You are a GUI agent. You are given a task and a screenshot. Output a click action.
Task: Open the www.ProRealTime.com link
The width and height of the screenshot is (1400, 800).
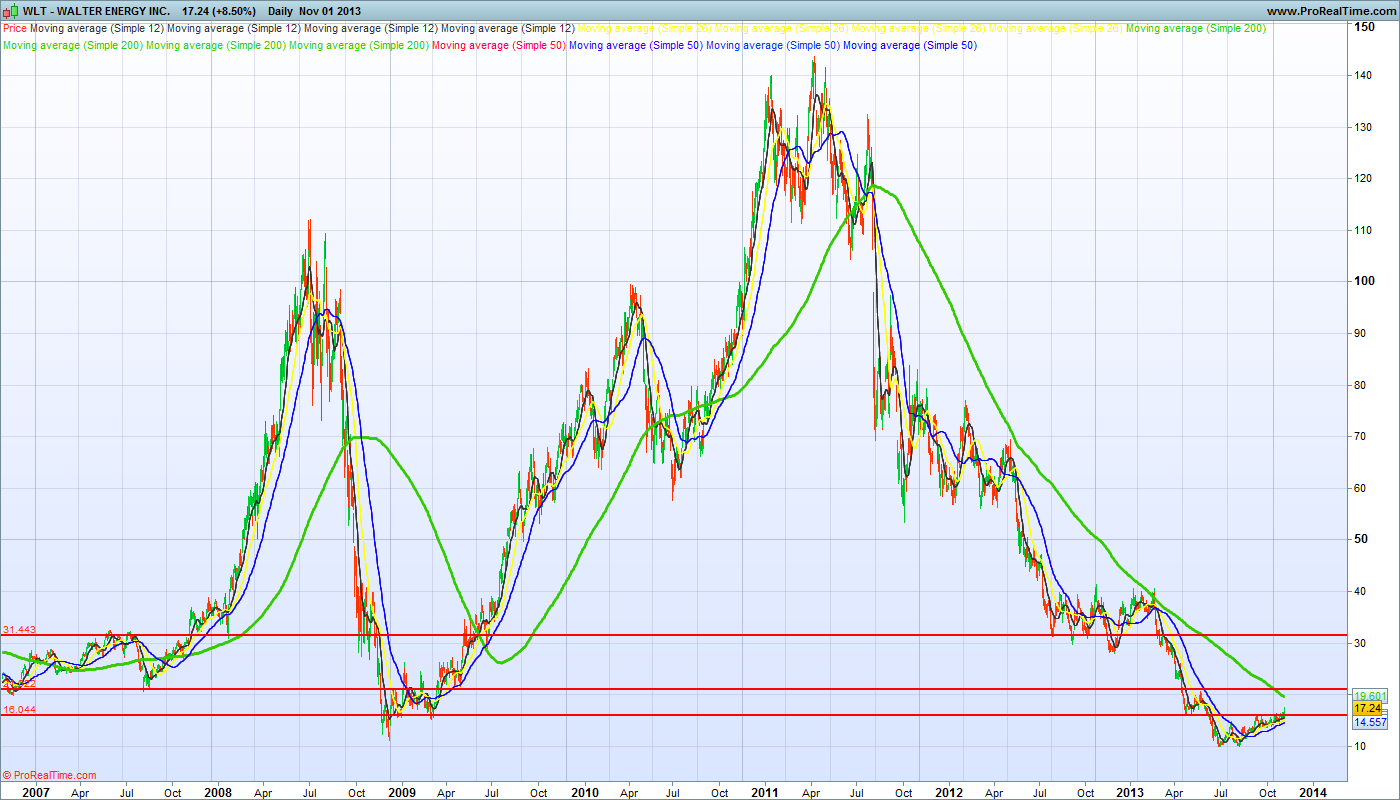(1329, 11)
